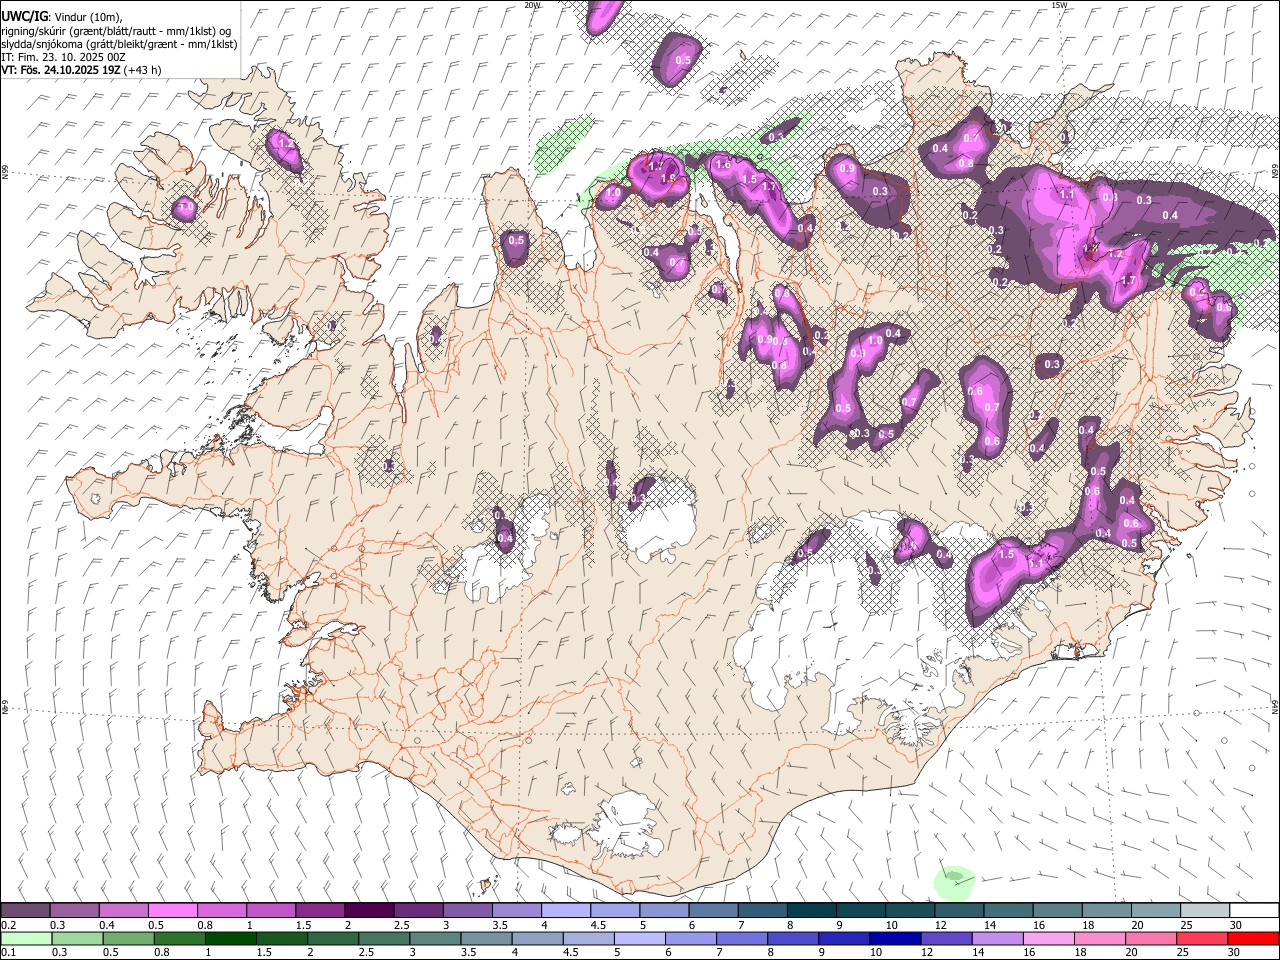The image size is (1280, 960).
Task: Pick the violet 12–14 rain scale swatch
Action: pyautogui.click(x=945, y=938)
